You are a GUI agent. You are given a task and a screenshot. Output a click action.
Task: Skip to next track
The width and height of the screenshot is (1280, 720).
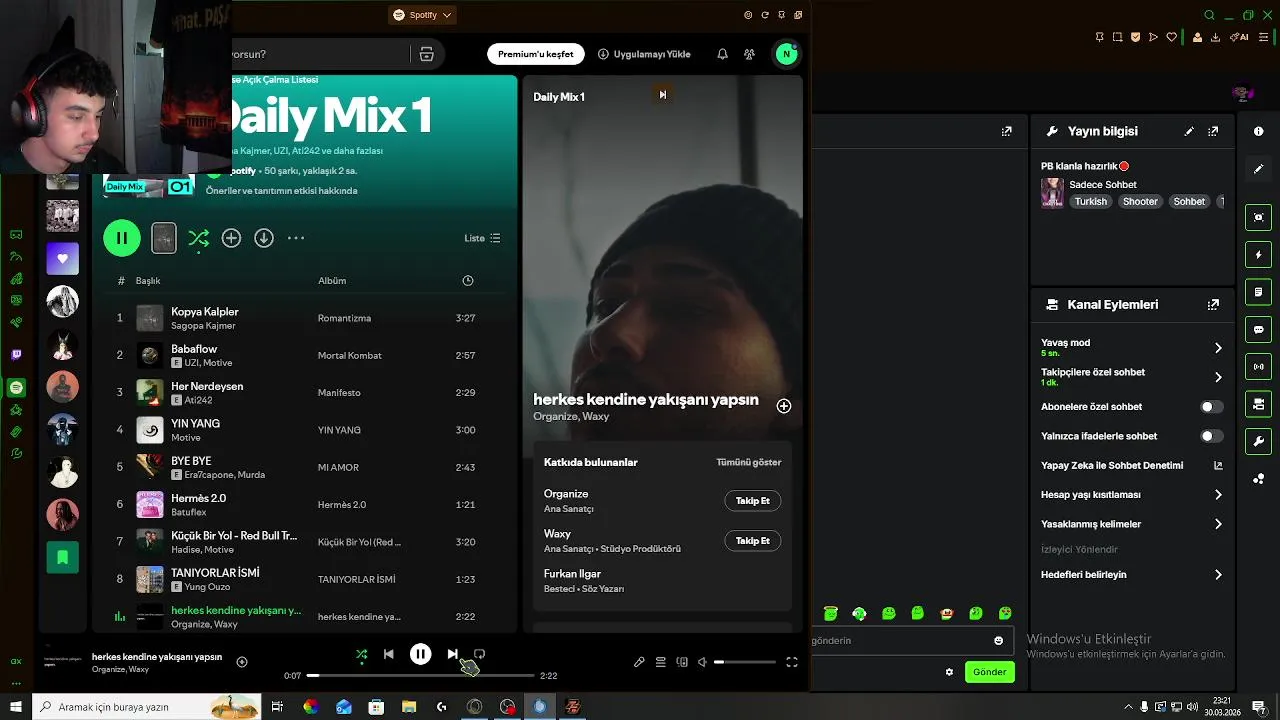452,654
